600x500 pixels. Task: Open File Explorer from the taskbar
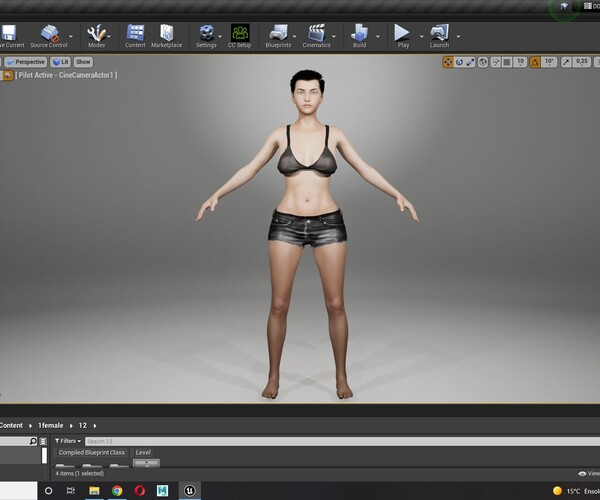click(94, 491)
